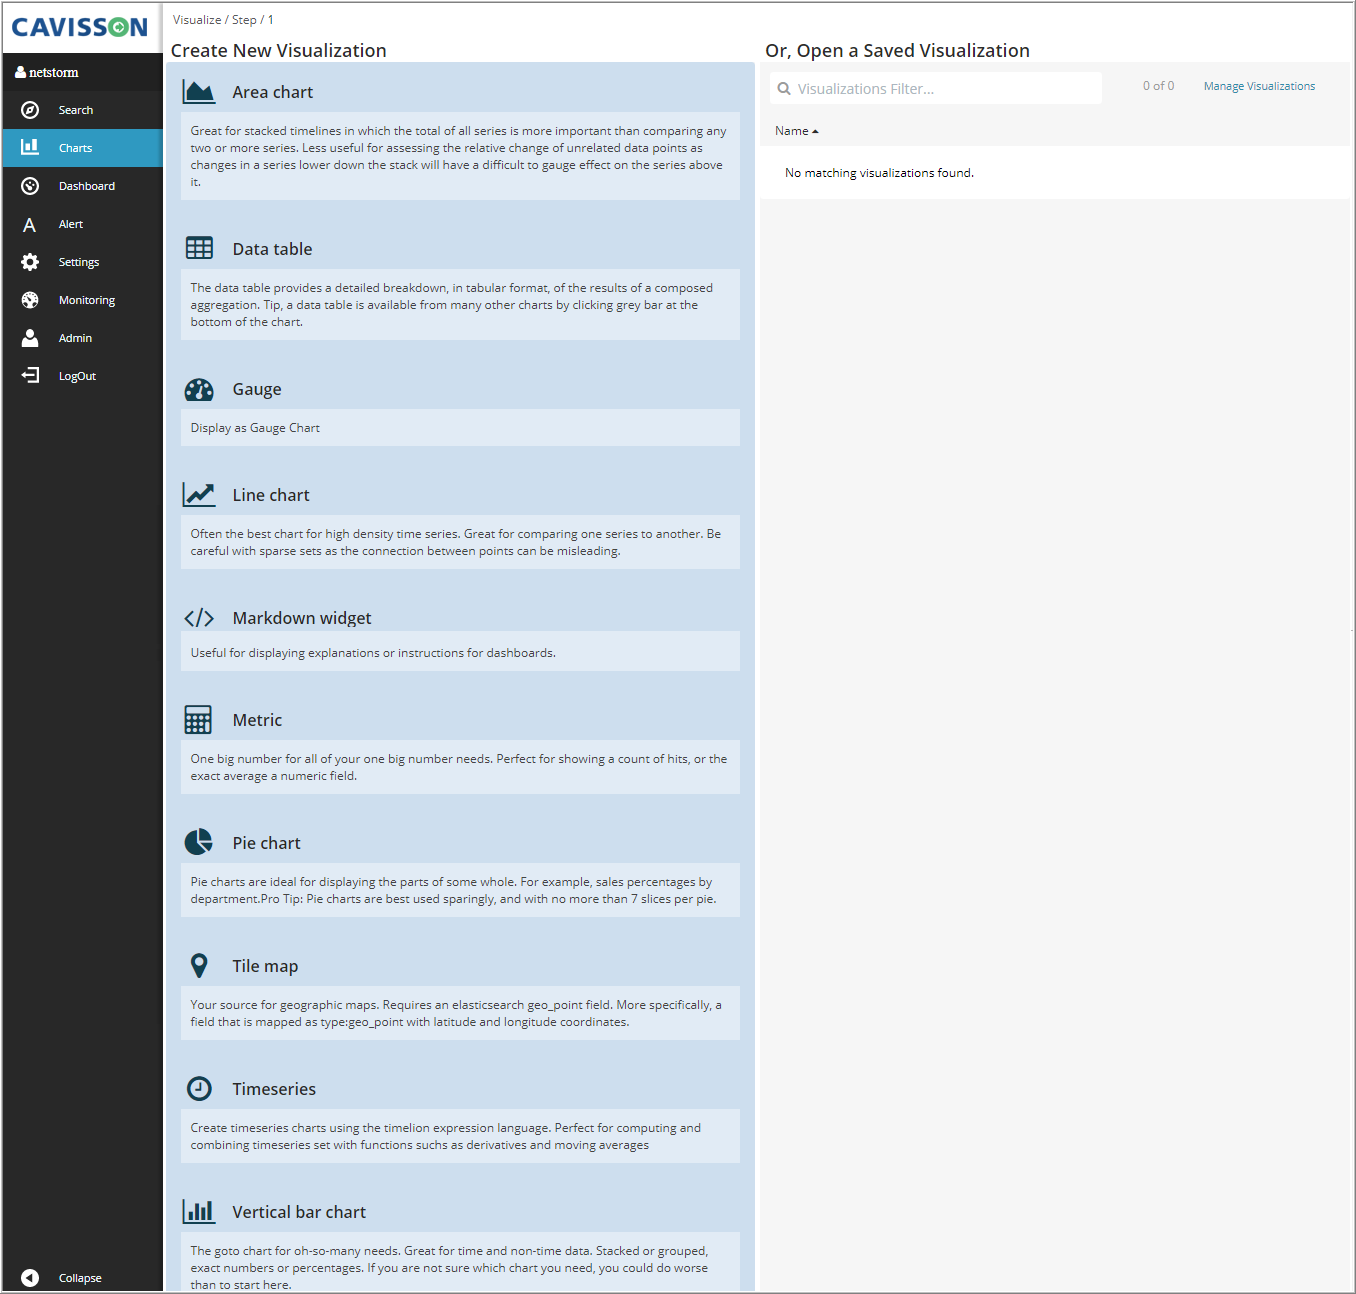Click the Search compass icon in sidebar
Screen dimensions: 1356x1294
[x=30, y=110]
